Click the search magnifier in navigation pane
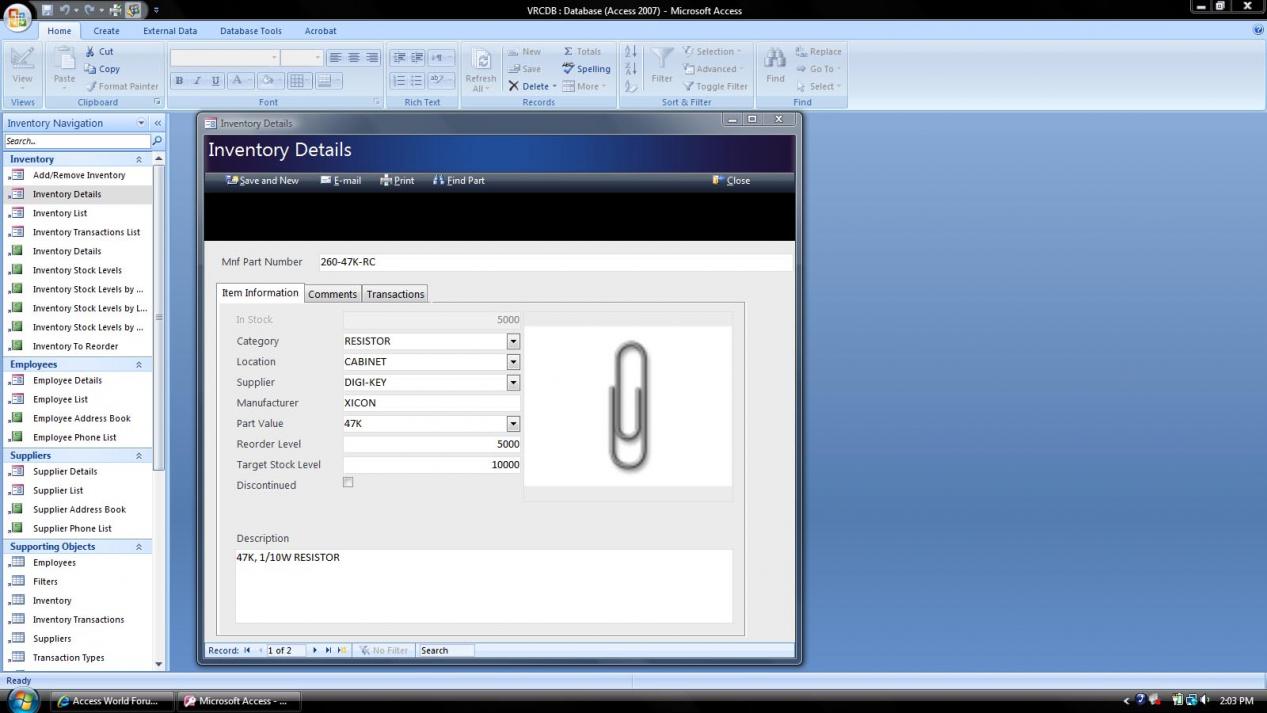Image resolution: width=1267 pixels, height=713 pixels. [x=157, y=141]
